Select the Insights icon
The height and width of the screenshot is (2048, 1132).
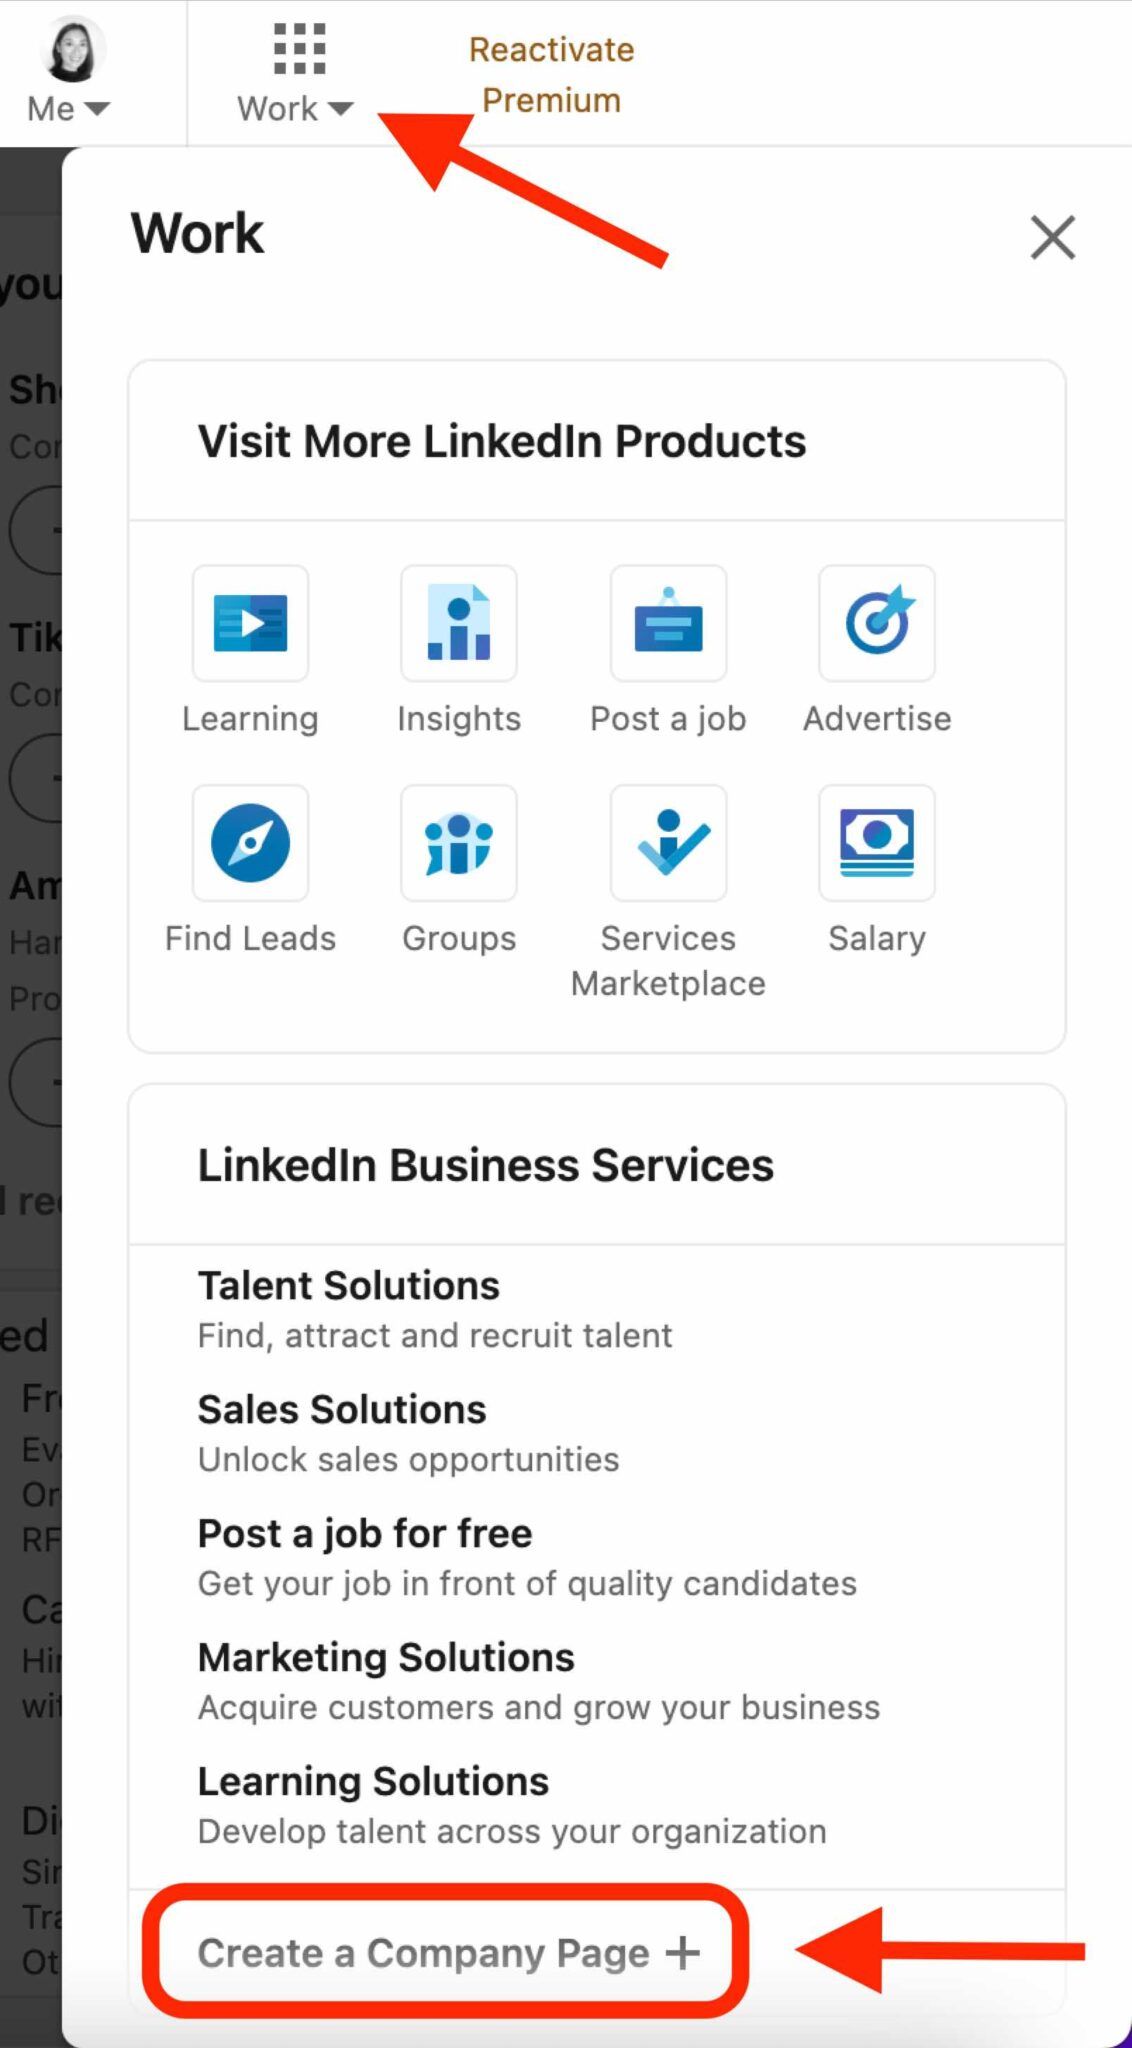(x=458, y=624)
